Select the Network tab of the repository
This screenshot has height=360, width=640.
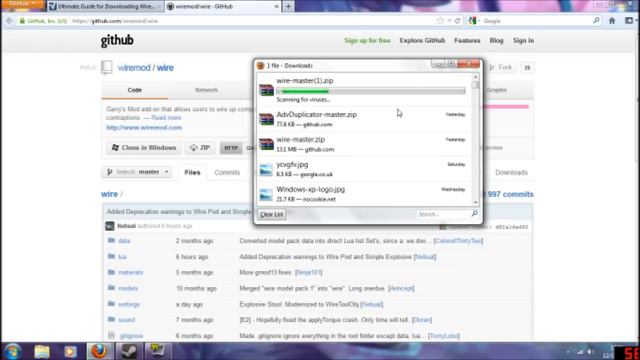point(206,90)
